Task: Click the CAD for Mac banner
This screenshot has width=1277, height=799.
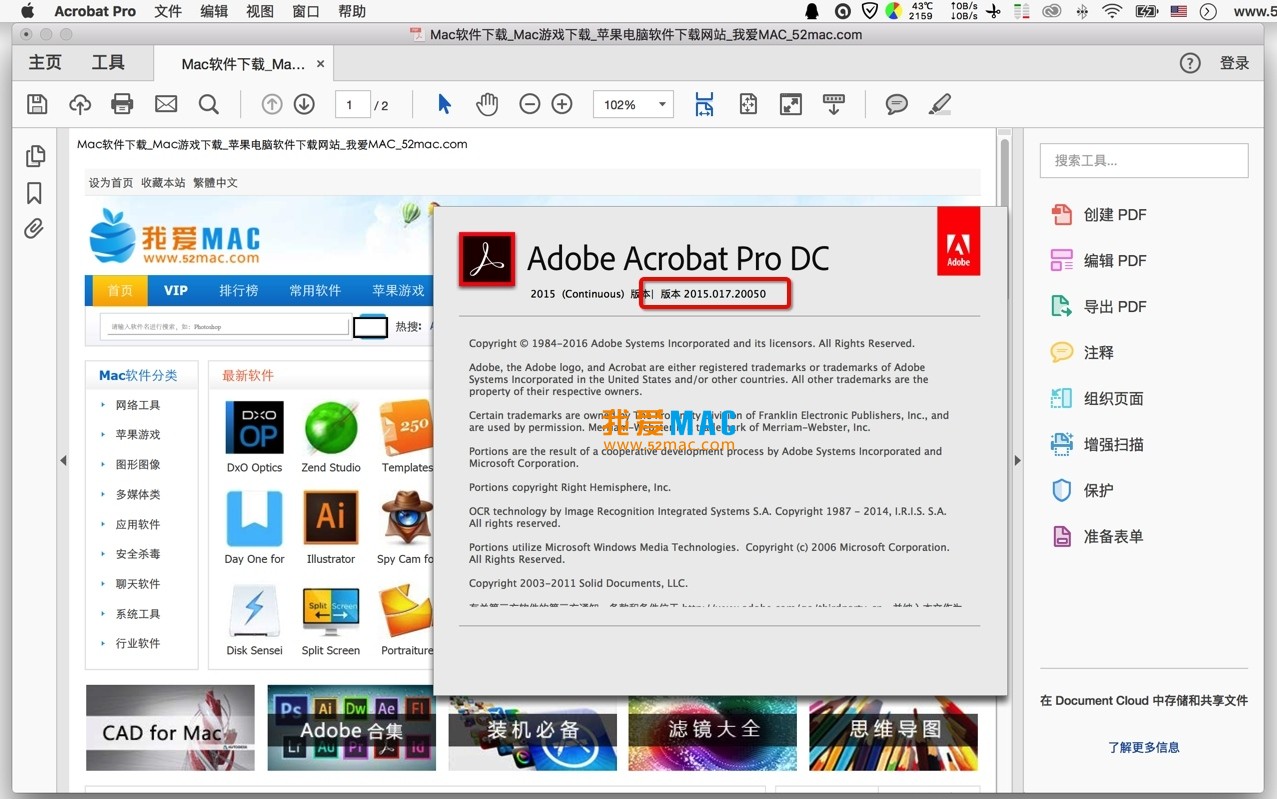Action: click(x=170, y=728)
